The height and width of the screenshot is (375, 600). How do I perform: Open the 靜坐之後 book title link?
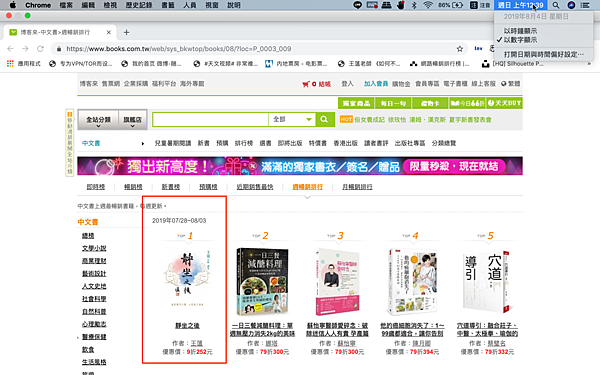click(188, 326)
